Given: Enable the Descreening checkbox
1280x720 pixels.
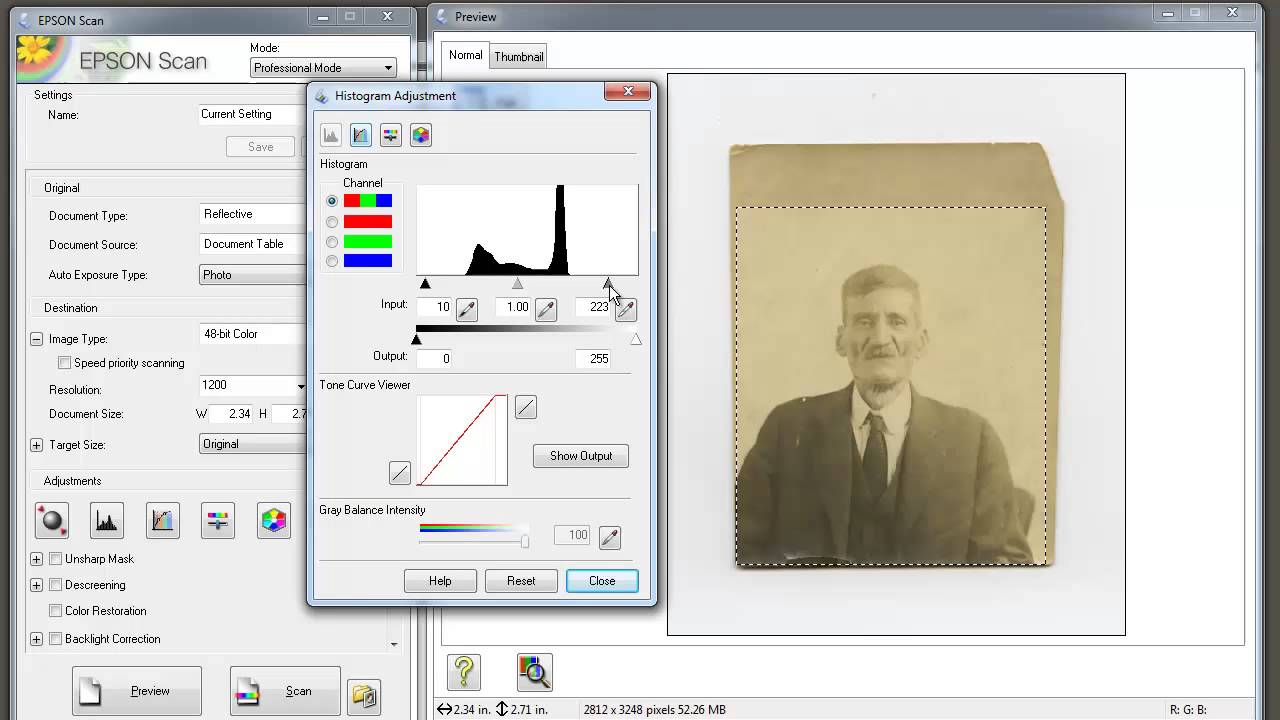Looking at the screenshot, I should click(56, 585).
